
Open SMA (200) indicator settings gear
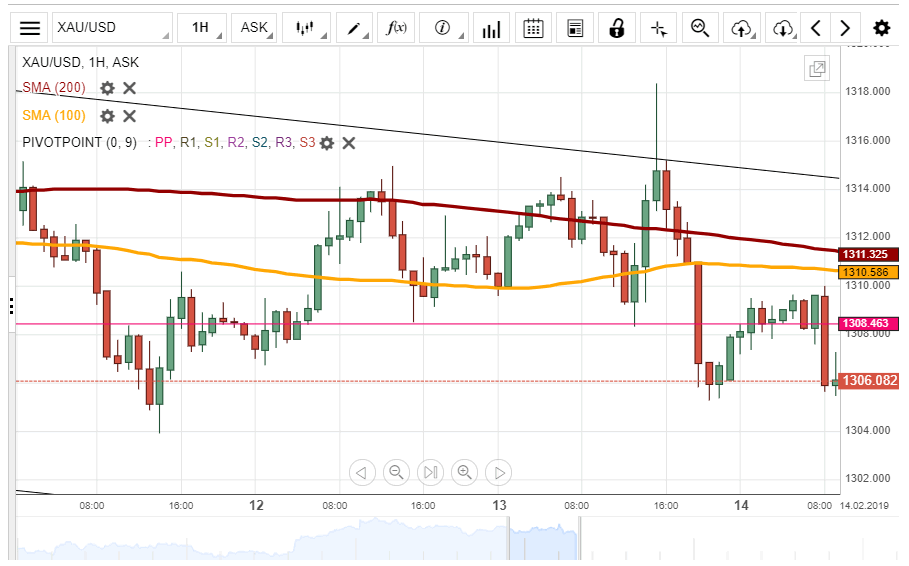107,88
